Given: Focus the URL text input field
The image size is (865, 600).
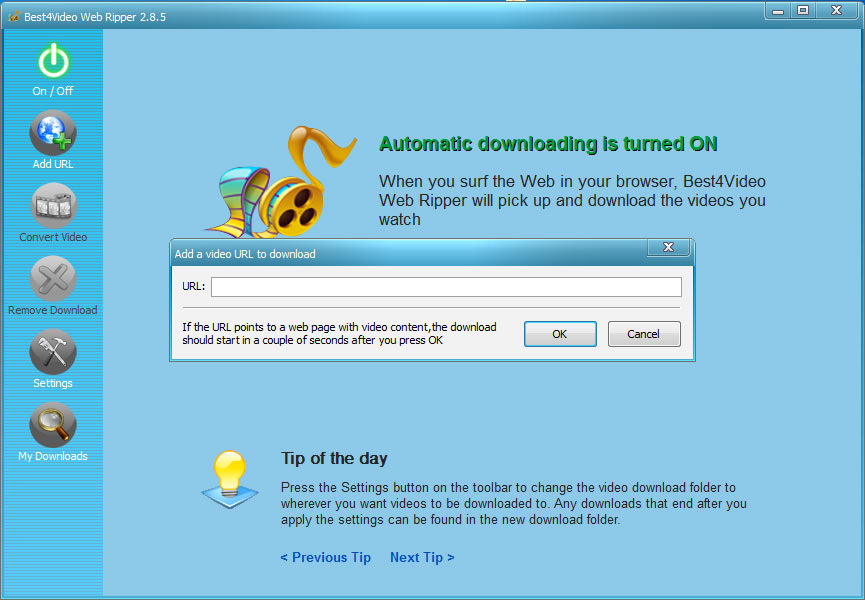Looking at the screenshot, I should pyautogui.click(x=446, y=287).
